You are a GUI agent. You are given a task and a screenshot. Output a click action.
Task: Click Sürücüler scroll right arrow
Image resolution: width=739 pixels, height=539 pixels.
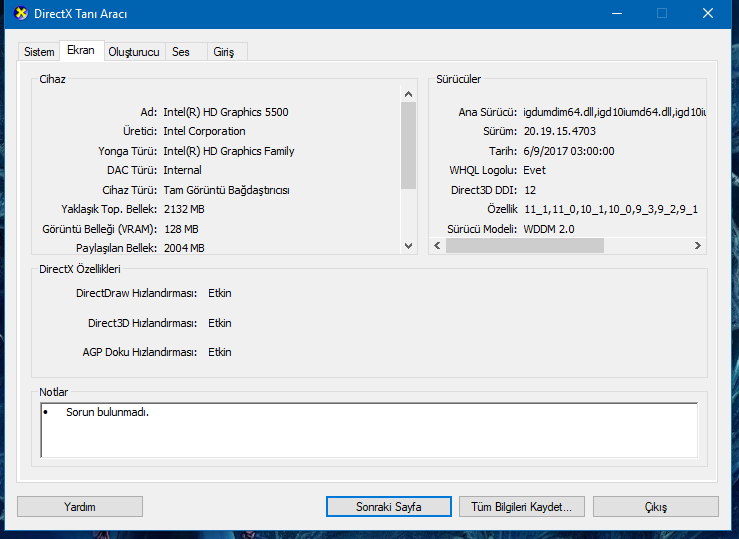click(698, 245)
